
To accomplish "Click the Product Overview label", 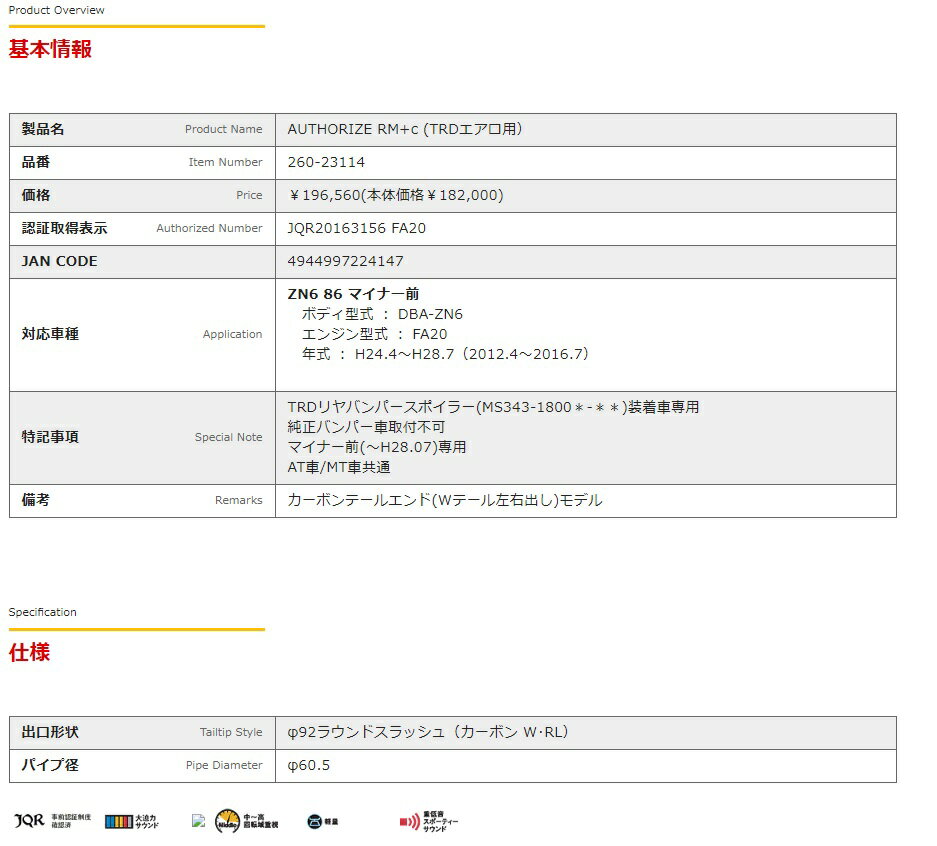I will point(56,10).
